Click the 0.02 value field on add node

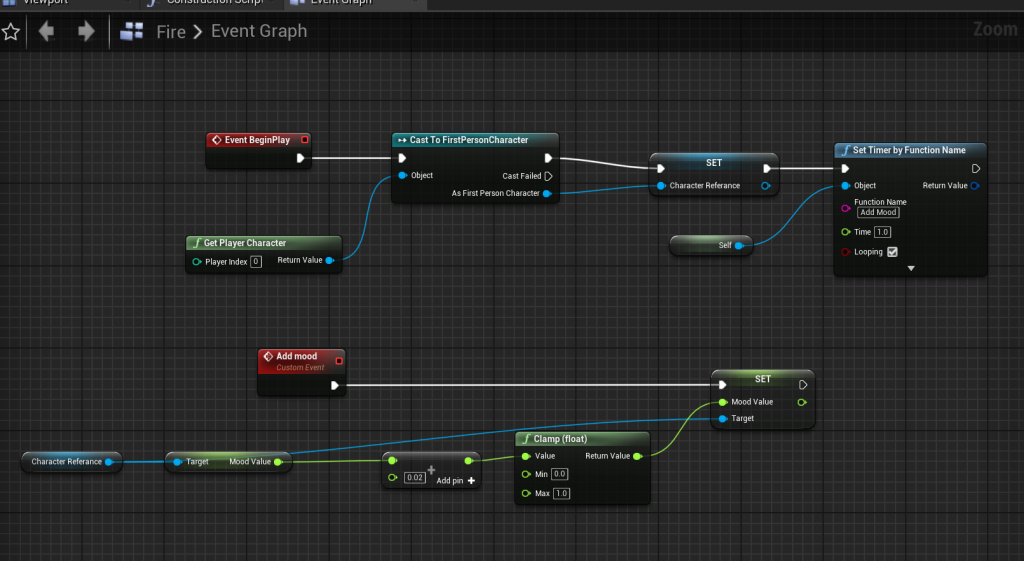click(415, 477)
